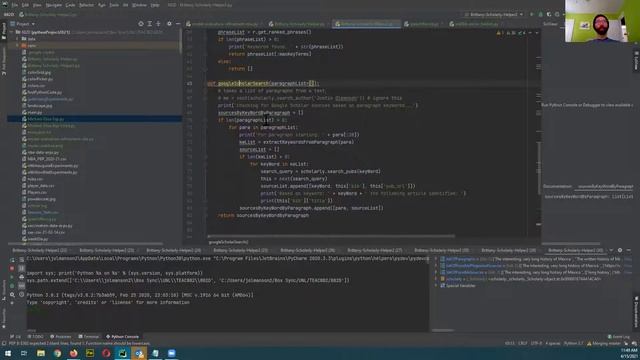Open the Event Log
This screenshot has width=640, height=360.
click(x=618, y=337)
